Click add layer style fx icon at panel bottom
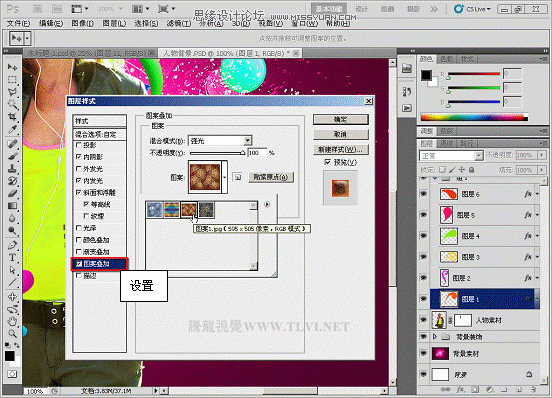Image resolution: width=552 pixels, height=398 pixels. tap(460, 390)
